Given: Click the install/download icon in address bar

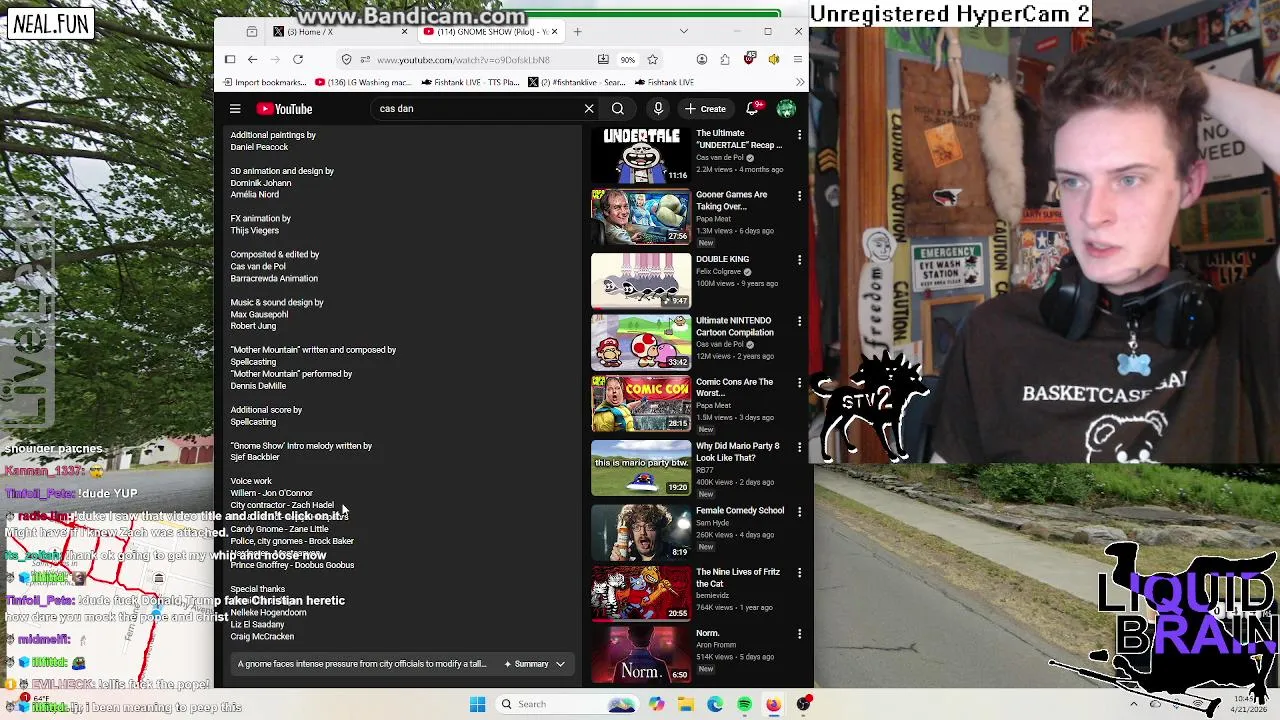Looking at the screenshot, I should click(x=603, y=60).
